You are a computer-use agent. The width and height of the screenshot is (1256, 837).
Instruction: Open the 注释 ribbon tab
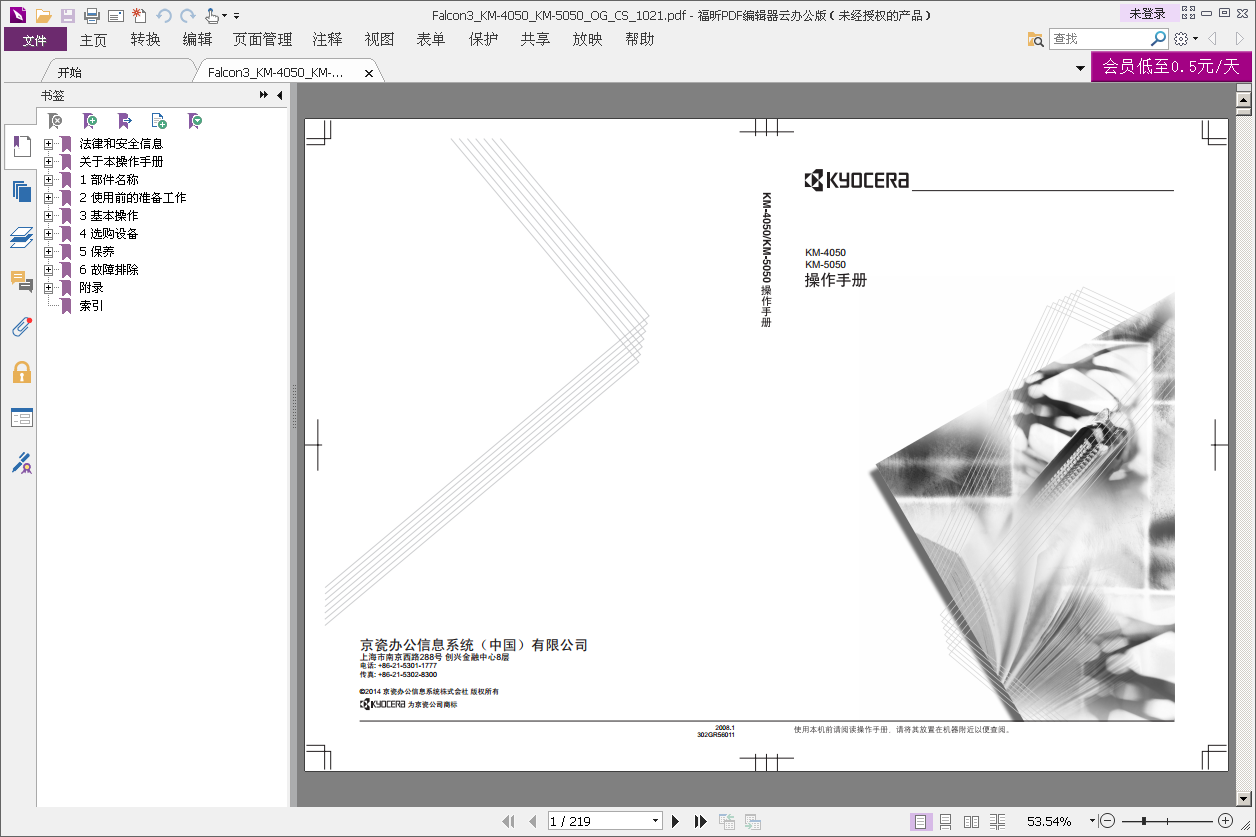(x=327, y=39)
